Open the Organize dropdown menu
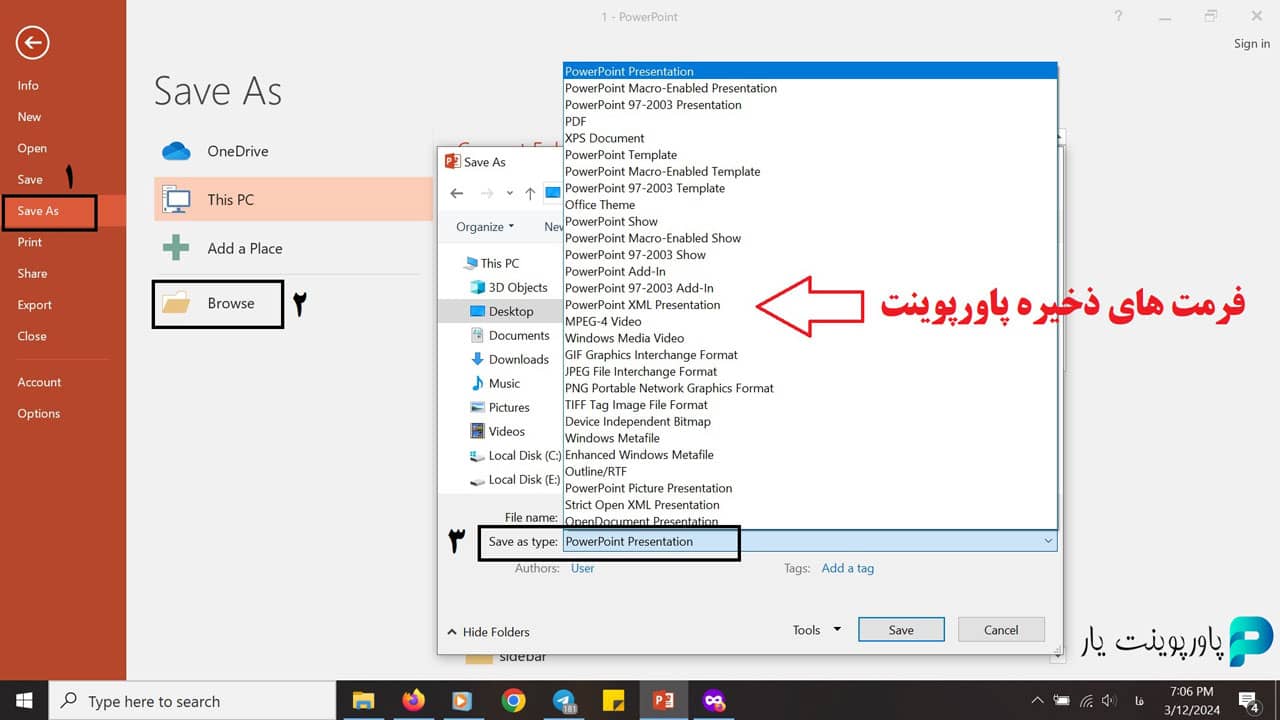Screen dimensions: 1280x720 pyautogui.click(x=485, y=227)
